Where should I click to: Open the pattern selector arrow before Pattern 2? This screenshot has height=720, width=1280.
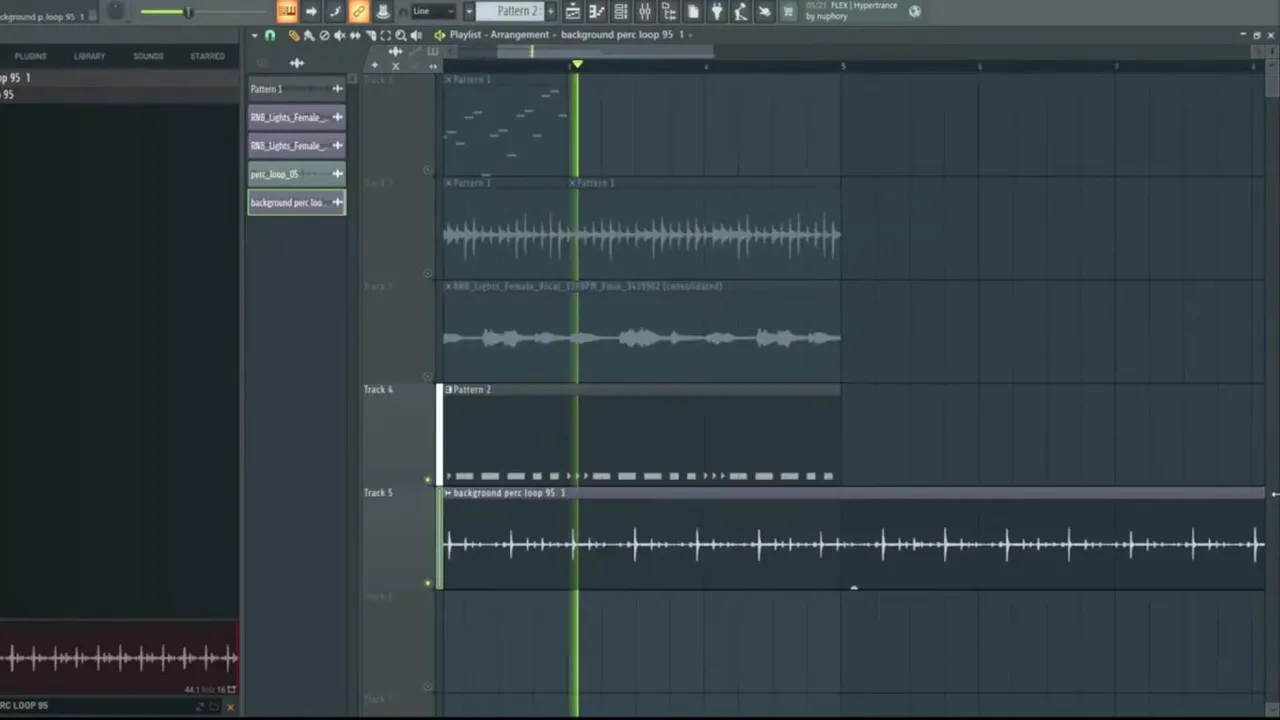click(x=468, y=11)
